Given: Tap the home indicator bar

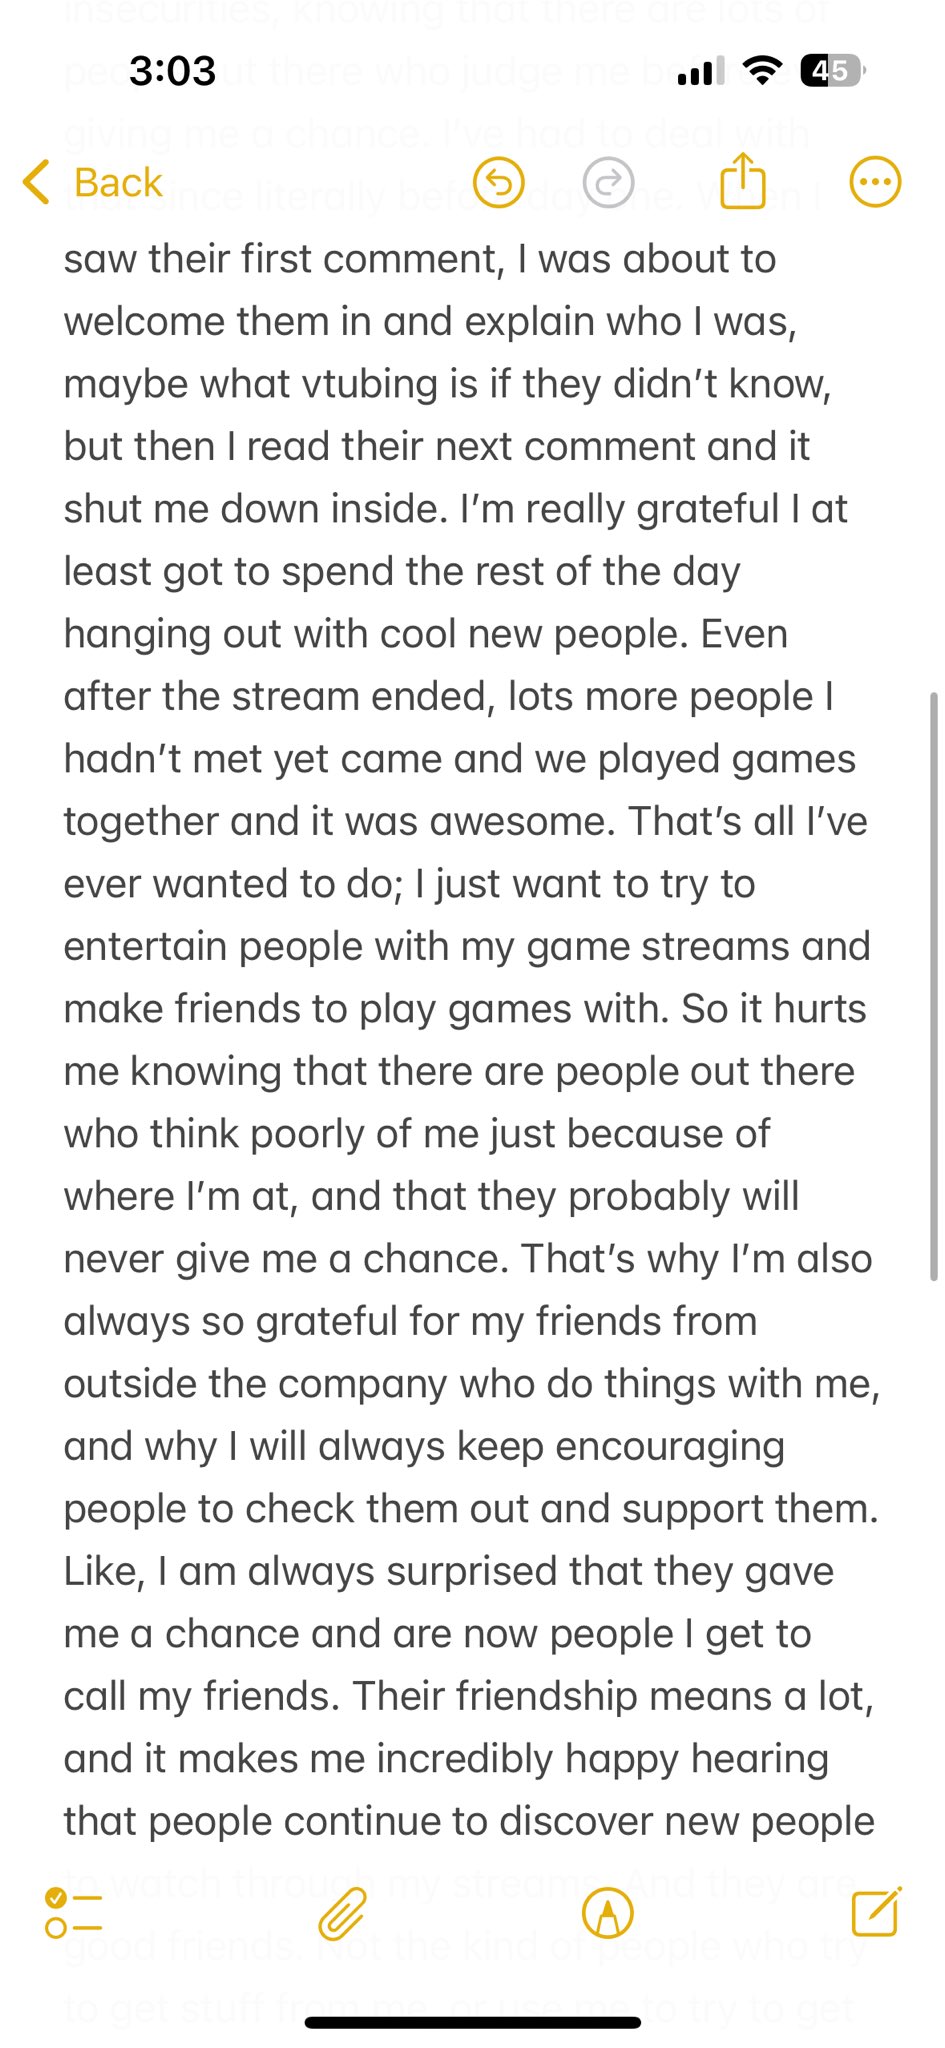Looking at the screenshot, I should (x=472, y=2022).
